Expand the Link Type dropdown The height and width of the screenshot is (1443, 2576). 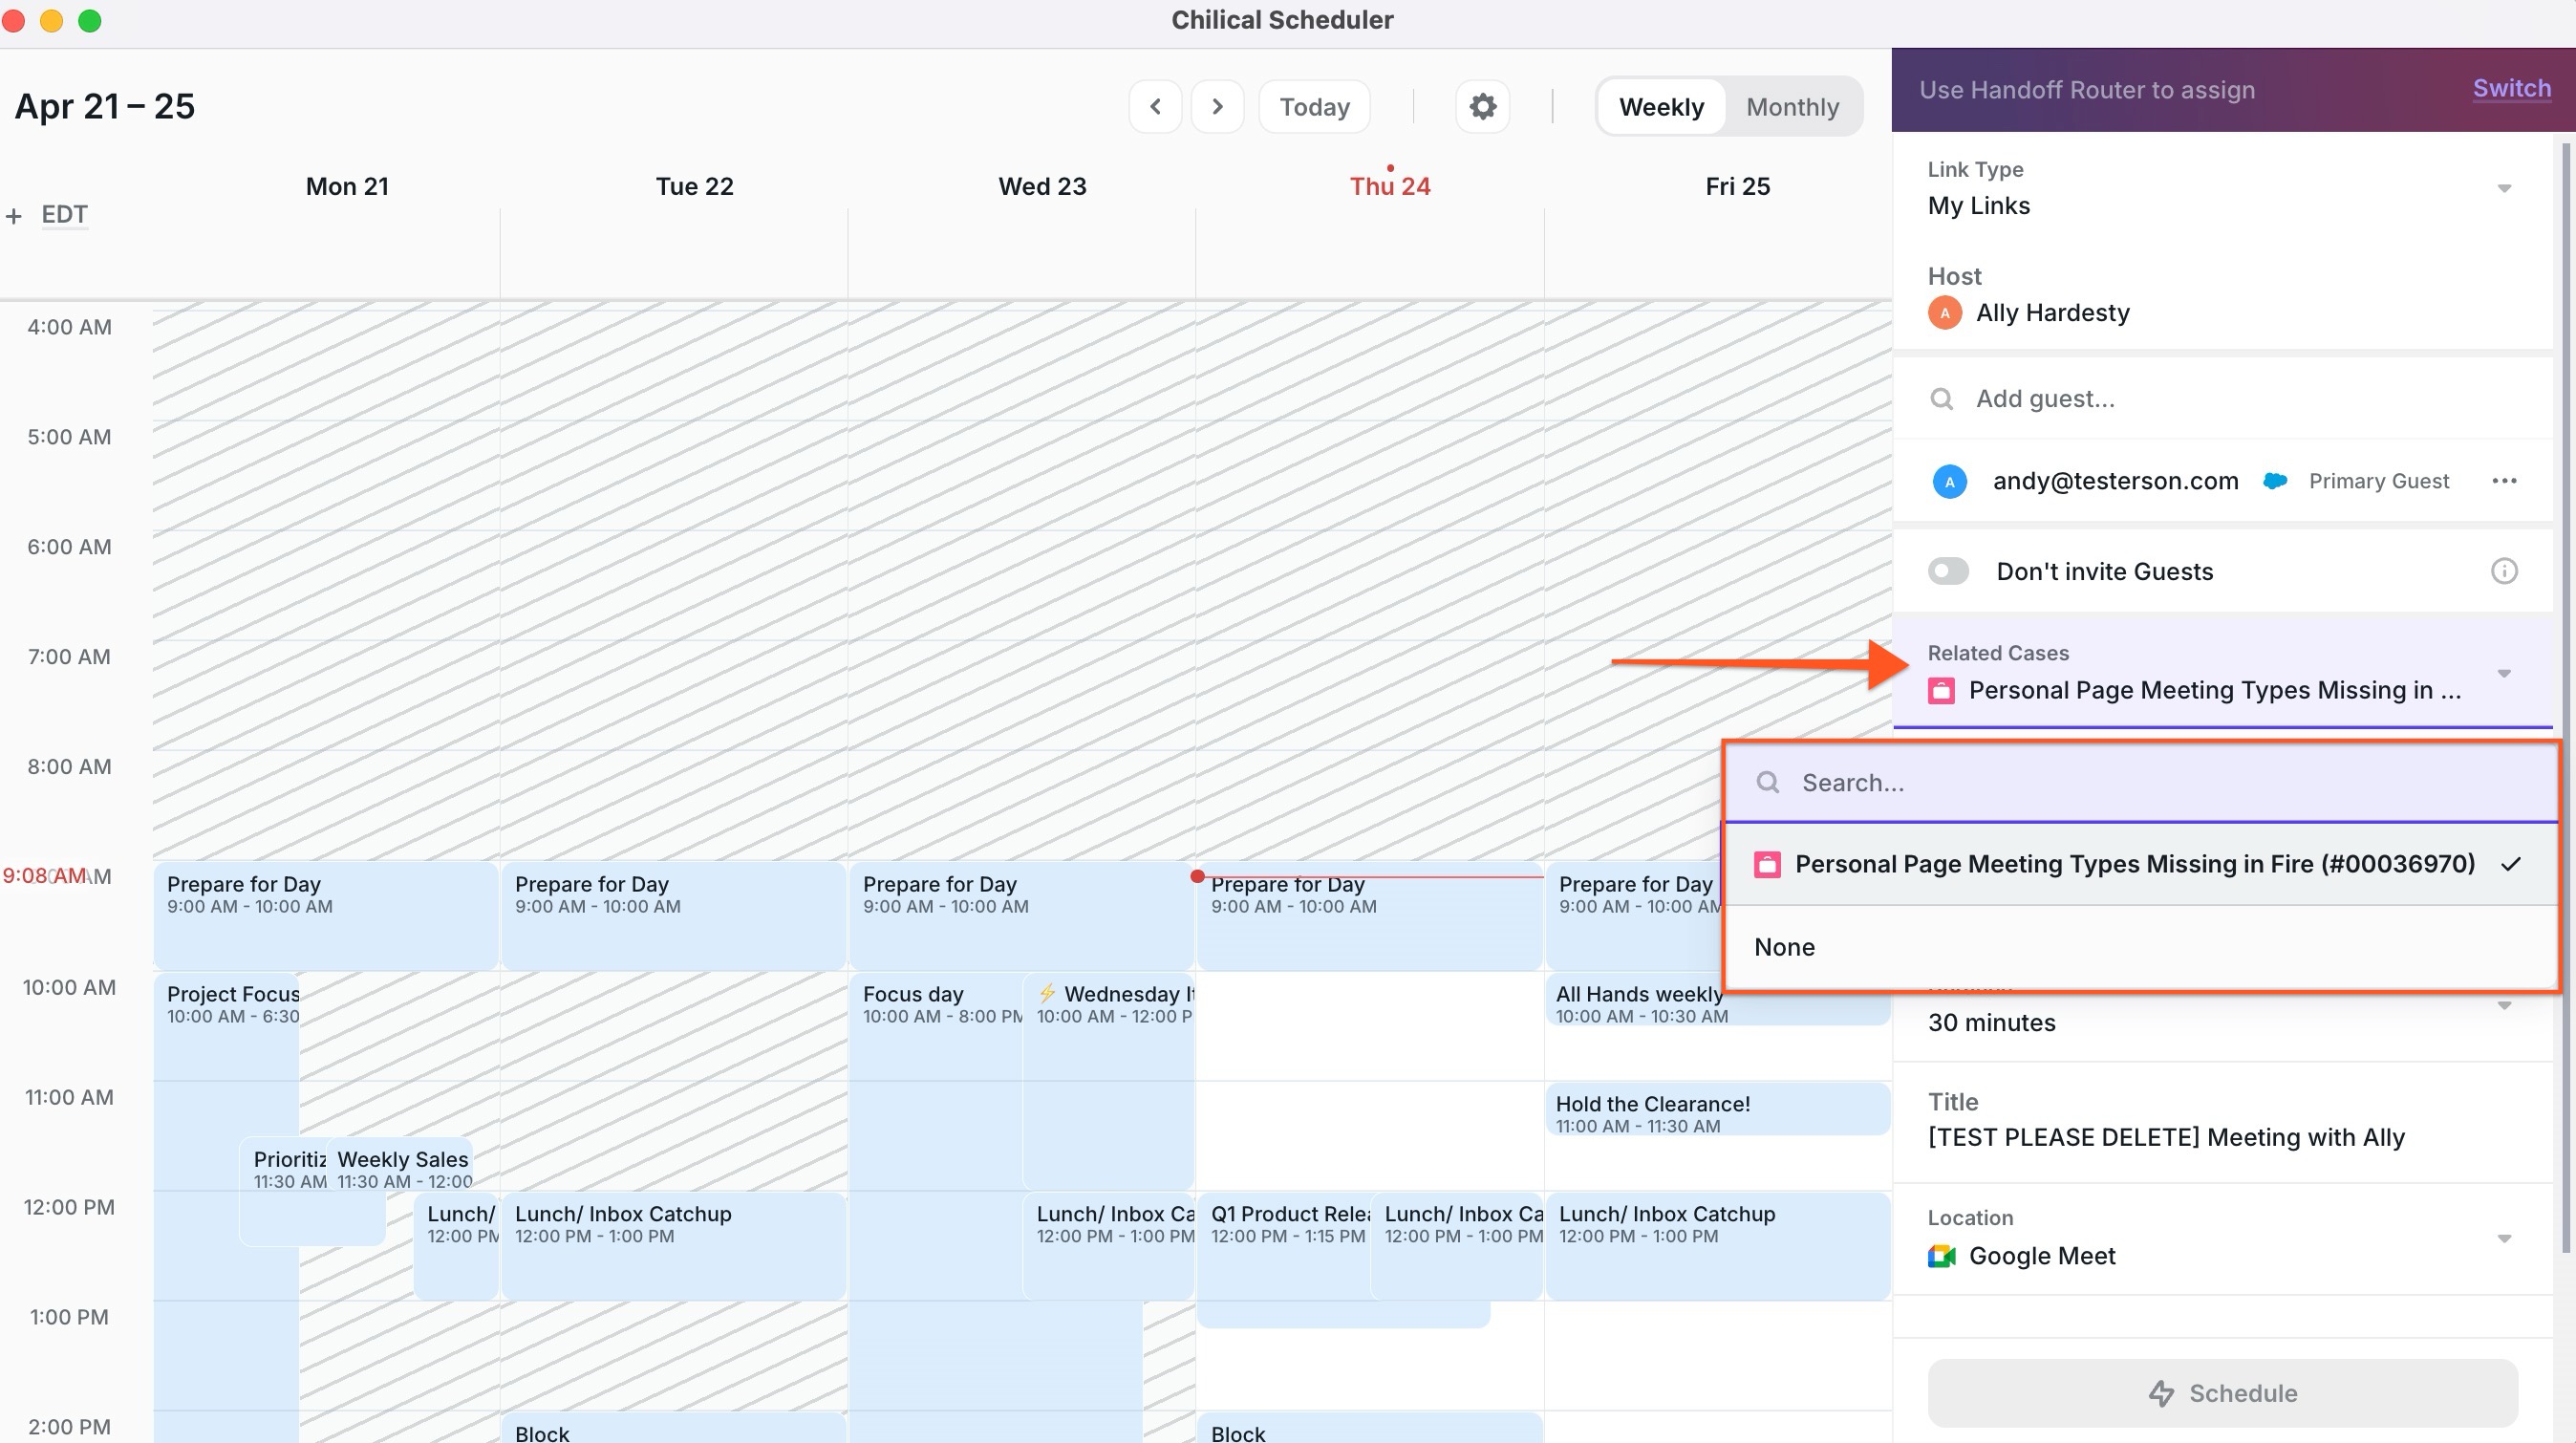[x=2503, y=188]
